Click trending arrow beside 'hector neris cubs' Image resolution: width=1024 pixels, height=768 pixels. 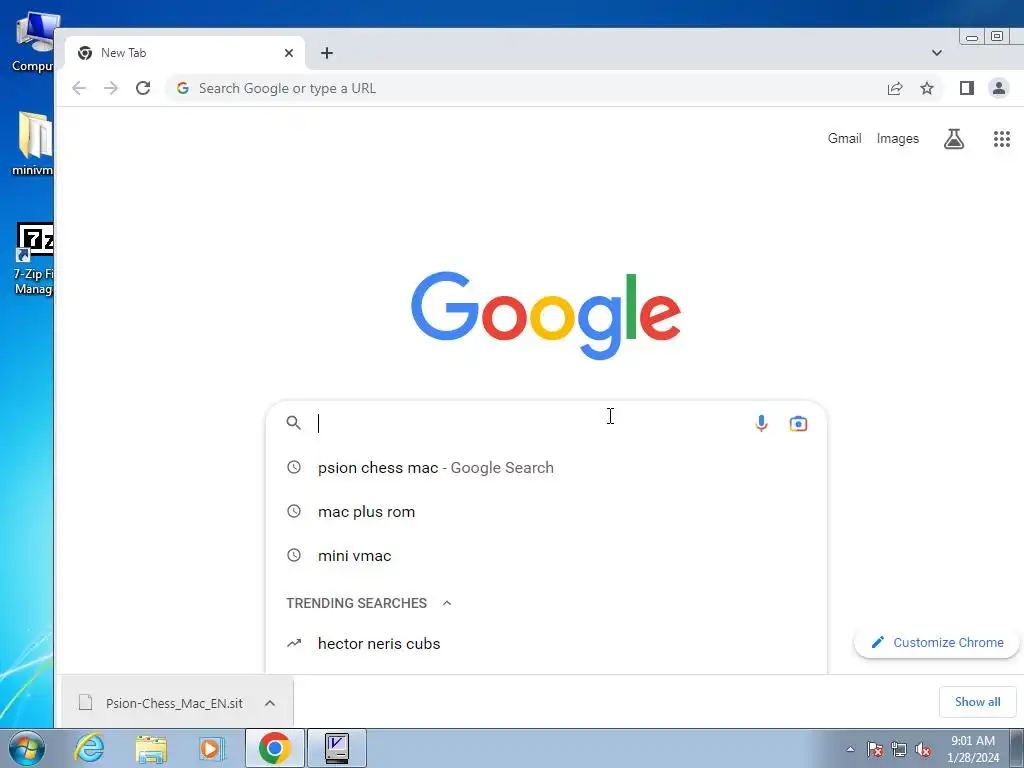pyautogui.click(x=294, y=643)
